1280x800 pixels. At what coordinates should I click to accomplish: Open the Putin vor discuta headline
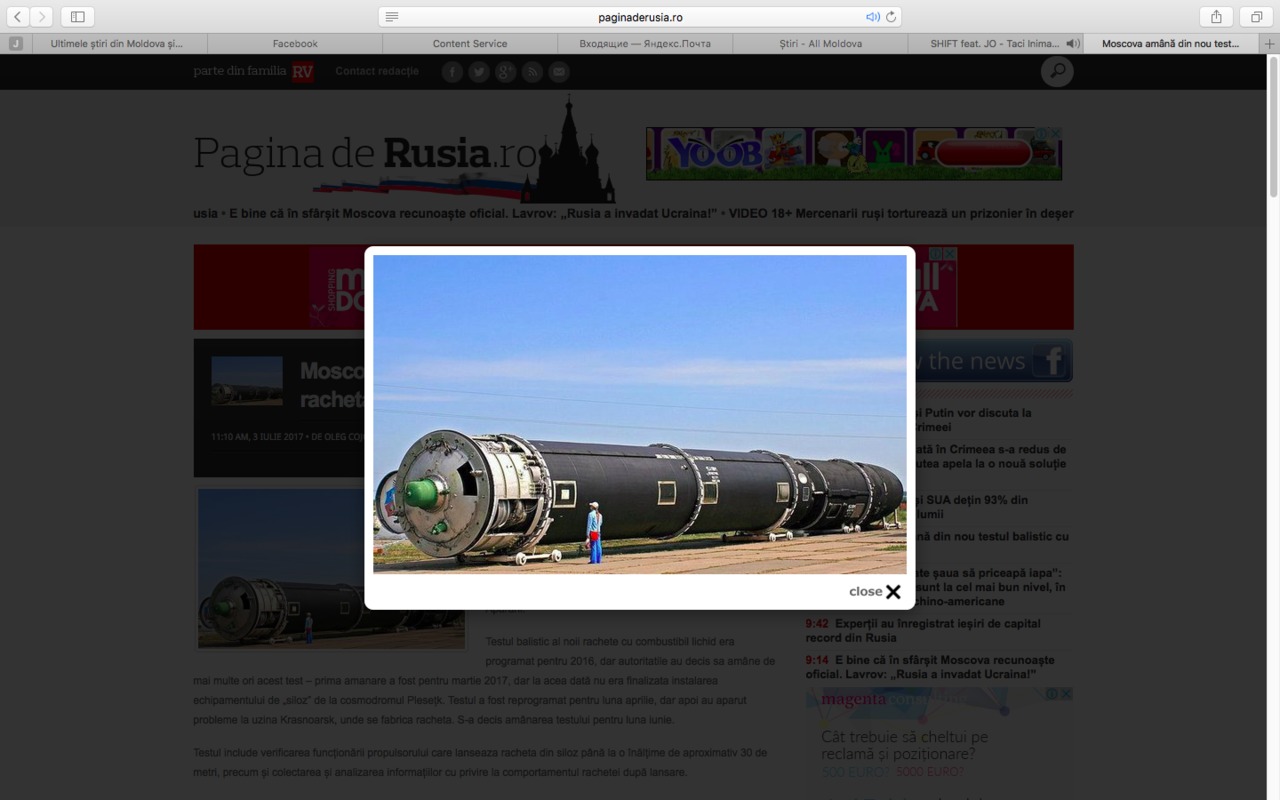click(x=972, y=420)
